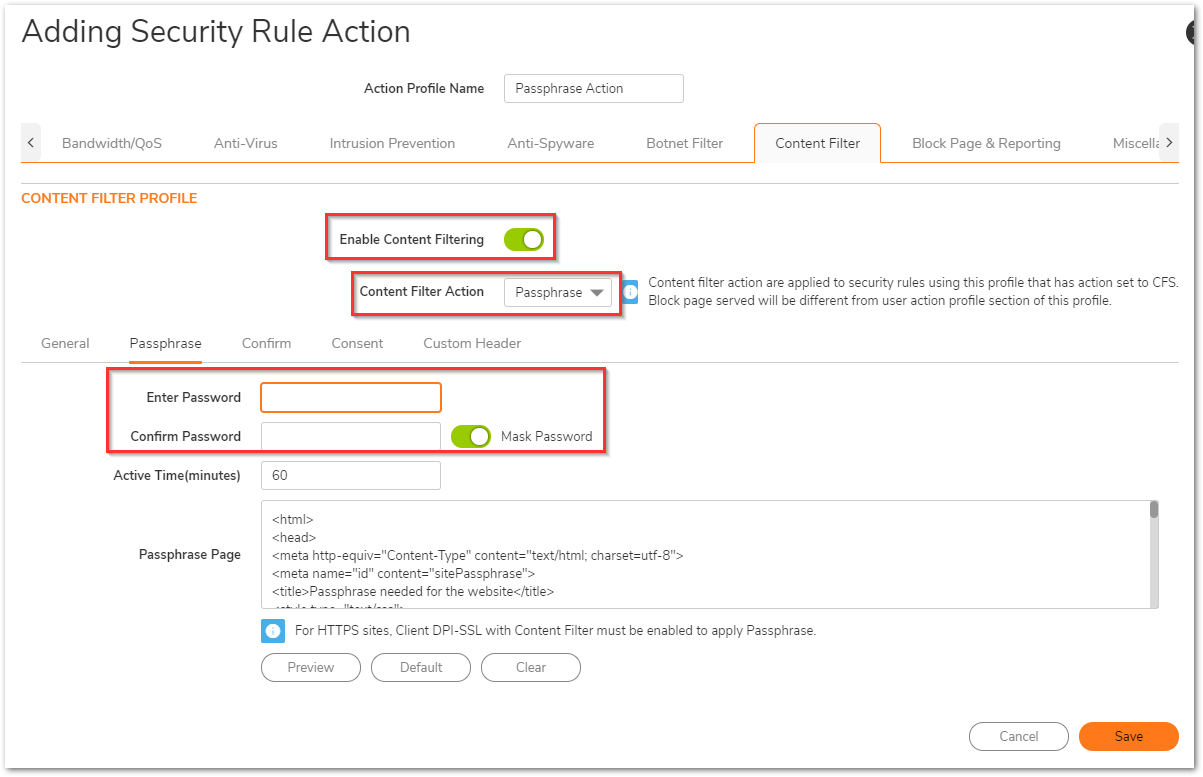This screenshot has width=1203, height=777.
Task: Open the Confirm sub-tab
Action: [266, 343]
